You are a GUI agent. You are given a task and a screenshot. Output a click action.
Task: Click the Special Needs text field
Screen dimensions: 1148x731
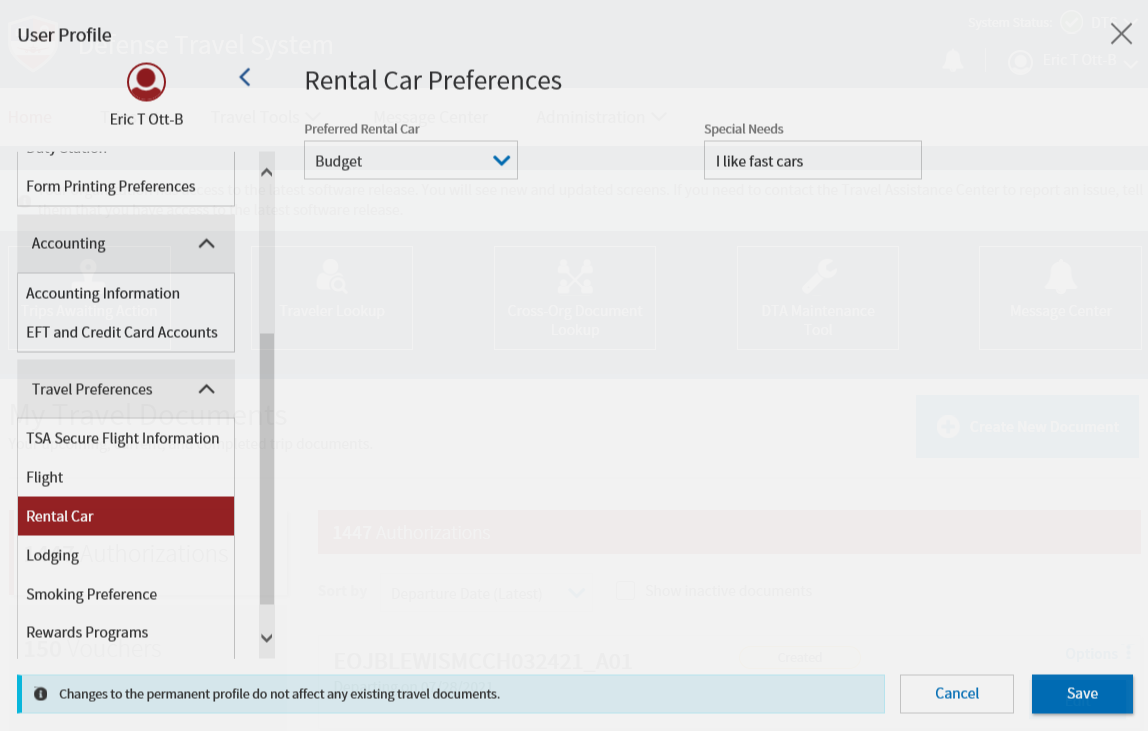pyautogui.click(x=812, y=161)
